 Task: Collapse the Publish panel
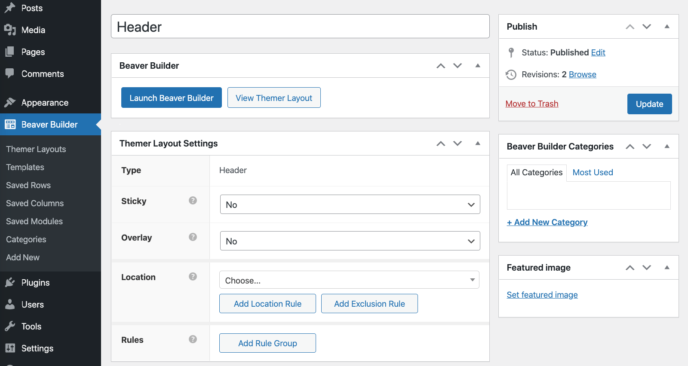click(x=667, y=27)
